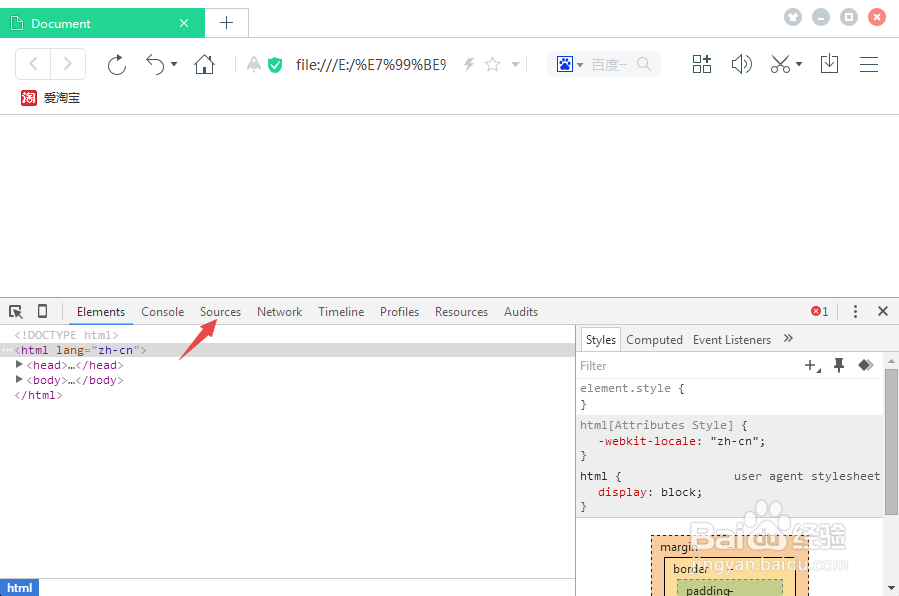Click the file:///E:/ address bar URL
Screen dimensions: 899x596
pos(371,65)
